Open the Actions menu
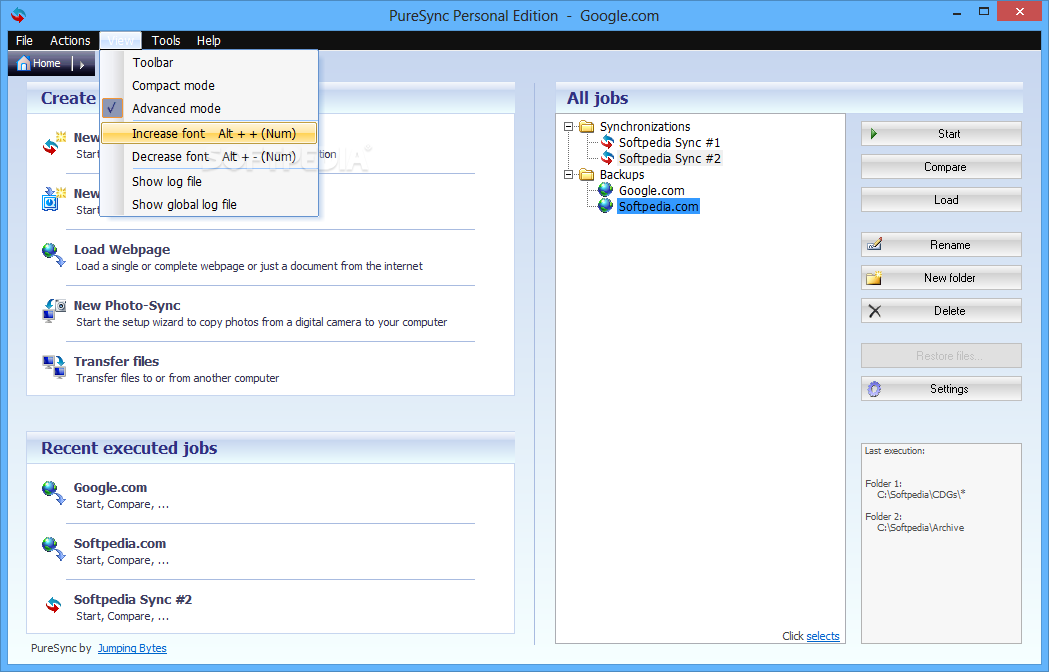Screen dimensions: 1049x672 point(70,40)
